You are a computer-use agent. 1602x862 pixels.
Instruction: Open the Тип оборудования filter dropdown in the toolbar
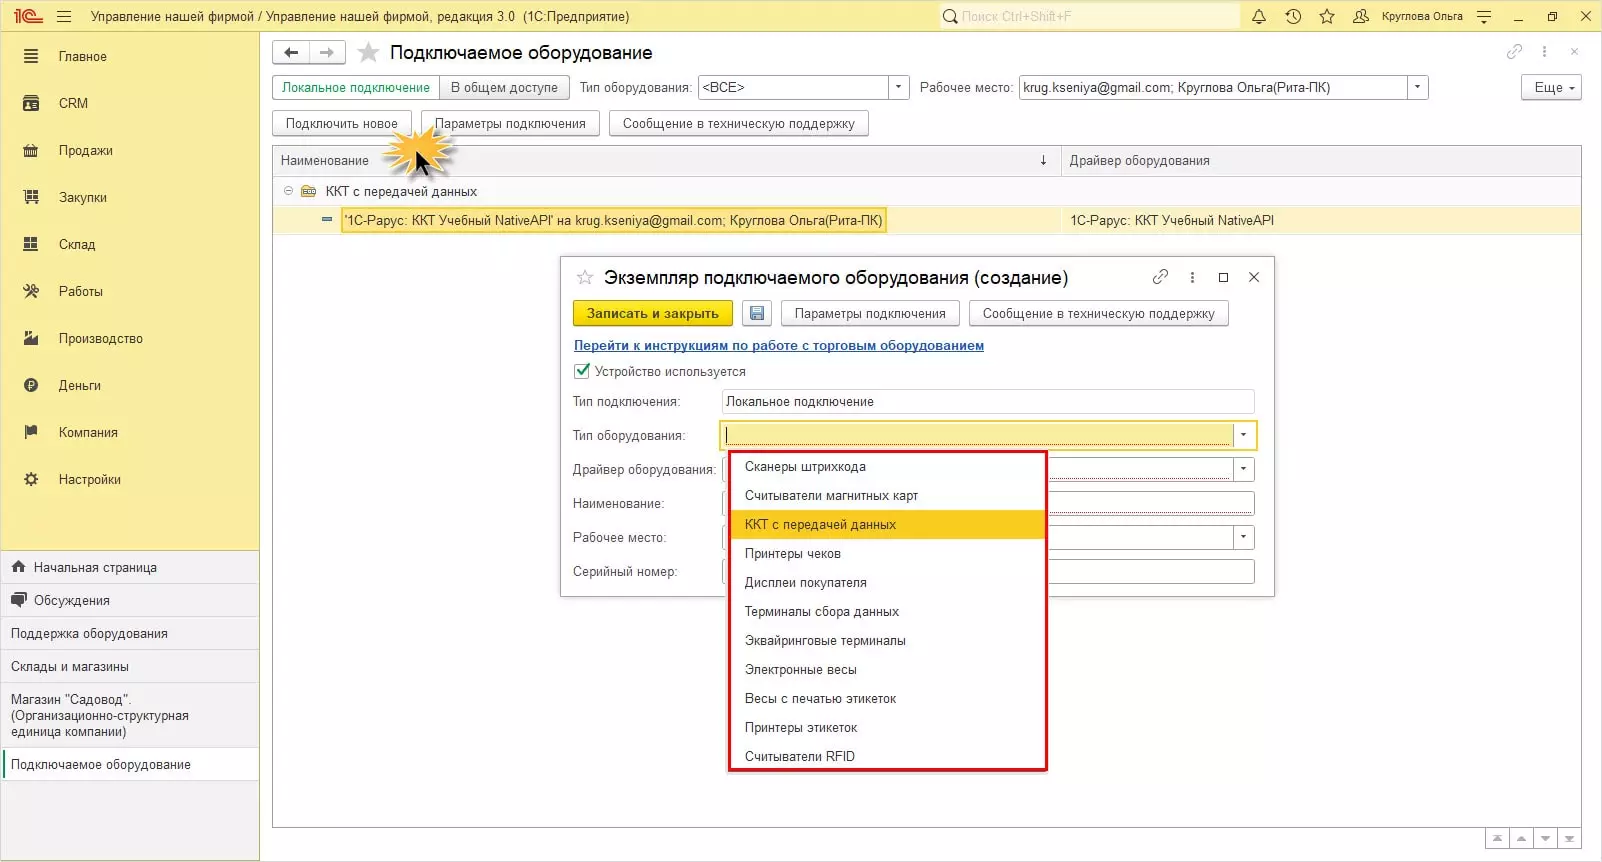(898, 87)
